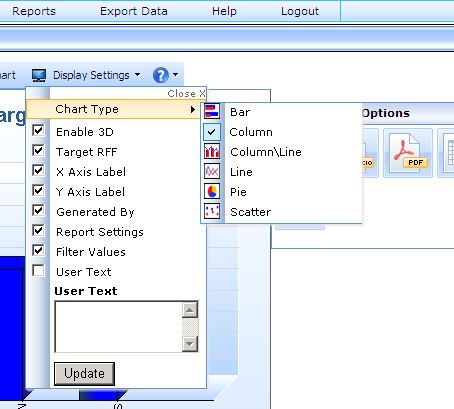
Task: Click the Display Settings monitor icon
Action: pyautogui.click(x=39, y=75)
